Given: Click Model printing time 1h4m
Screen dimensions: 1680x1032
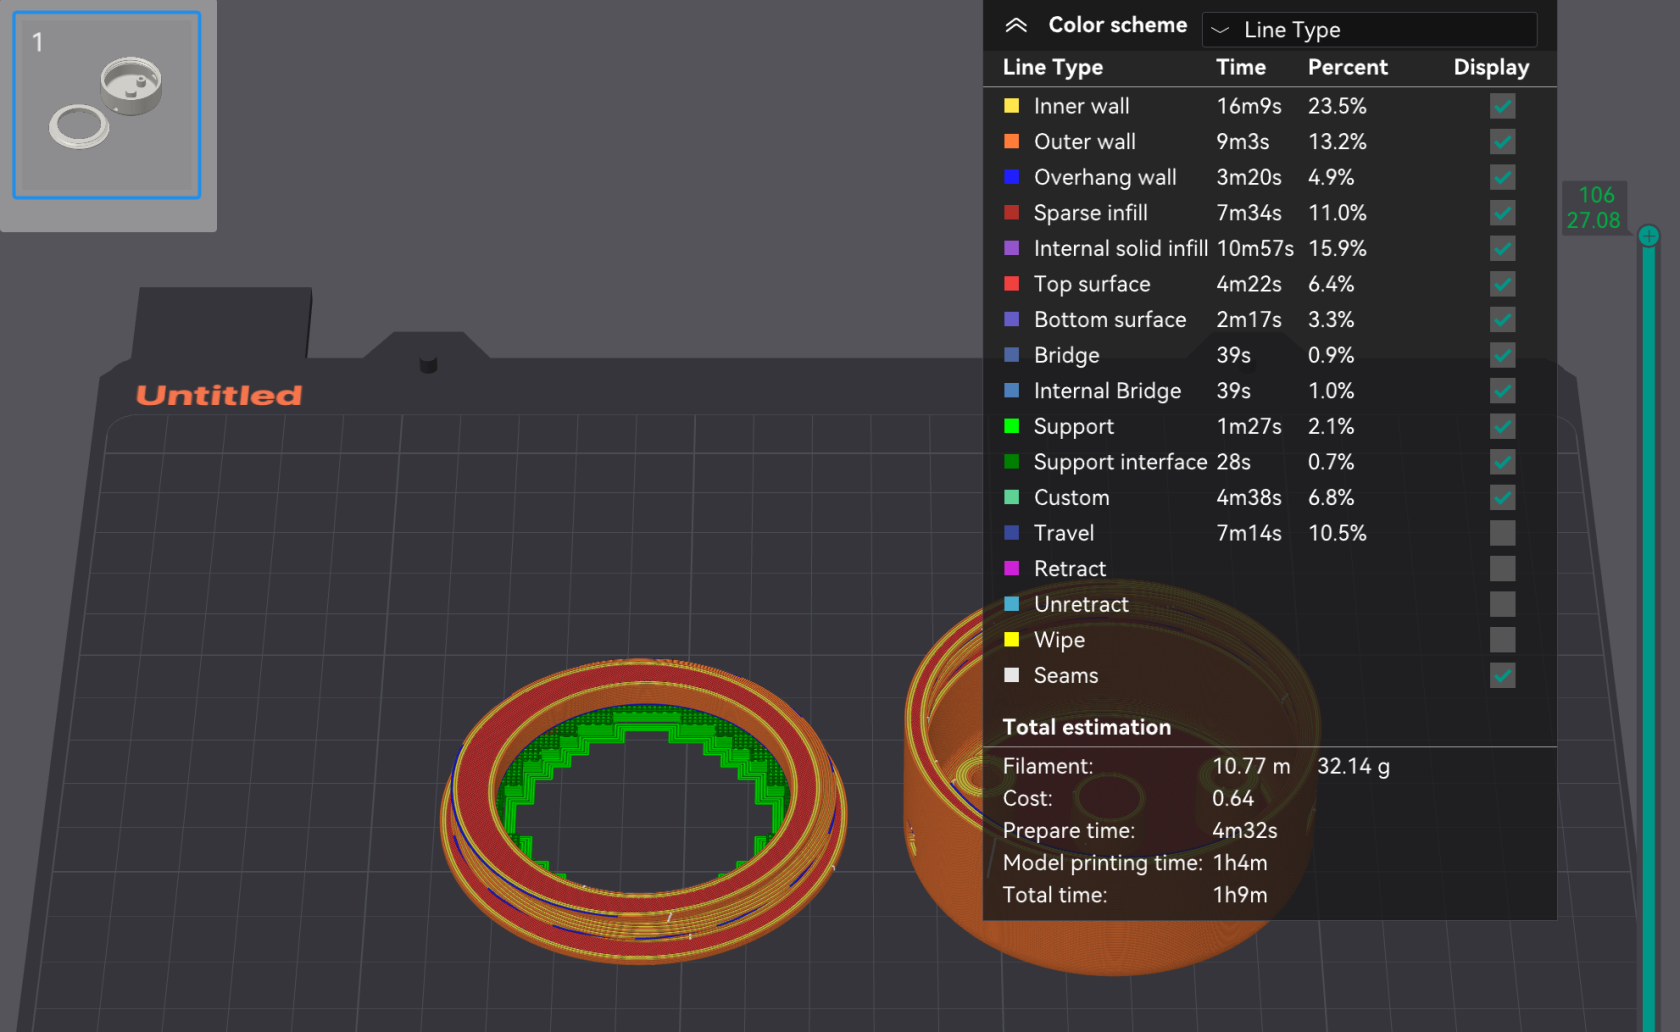Looking at the screenshot, I should 1240,862.
